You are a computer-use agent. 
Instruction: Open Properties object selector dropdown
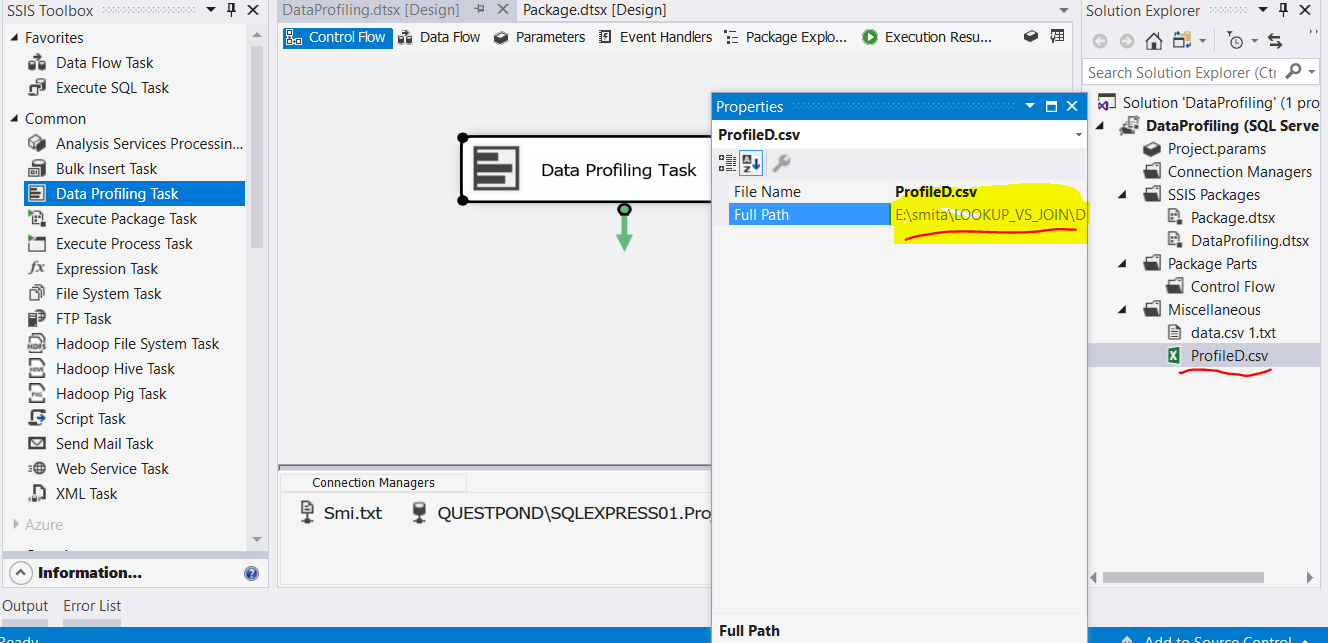point(1079,135)
